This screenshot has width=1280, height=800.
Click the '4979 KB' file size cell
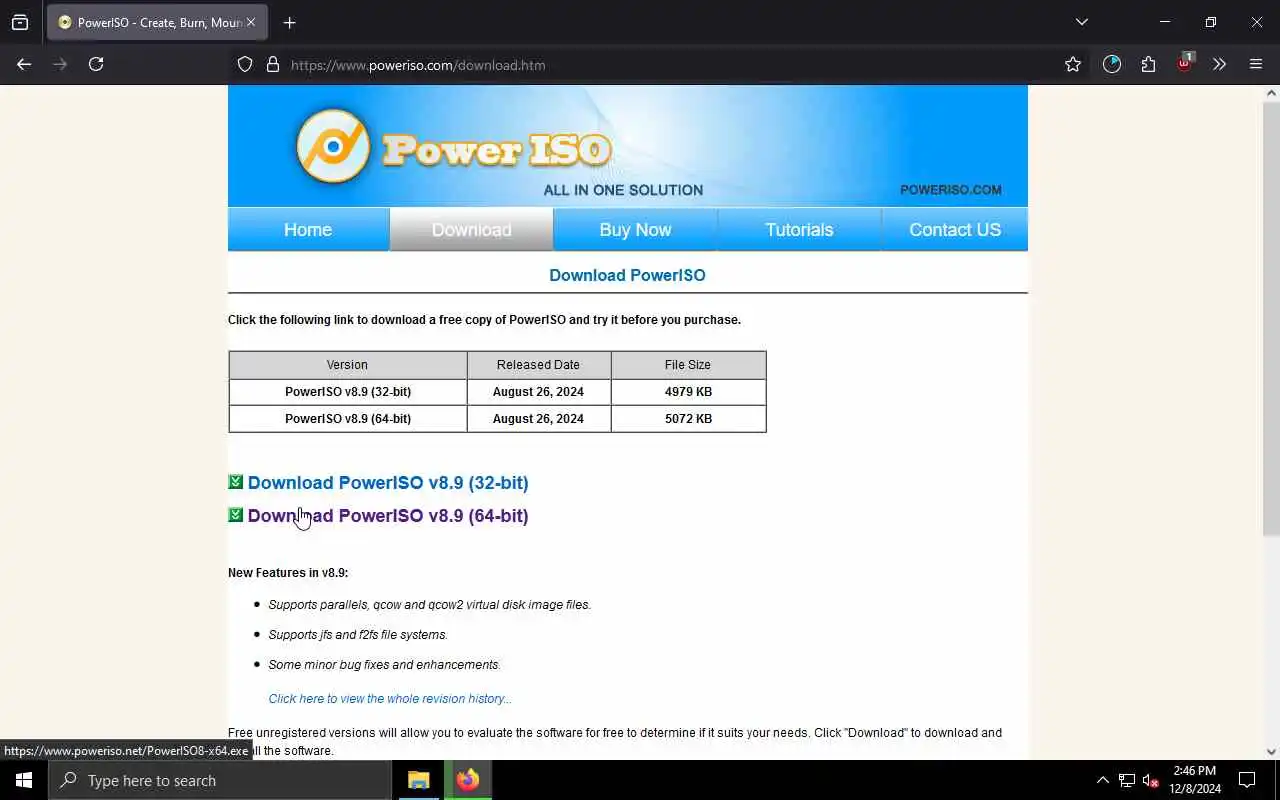click(x=688, y=392)
